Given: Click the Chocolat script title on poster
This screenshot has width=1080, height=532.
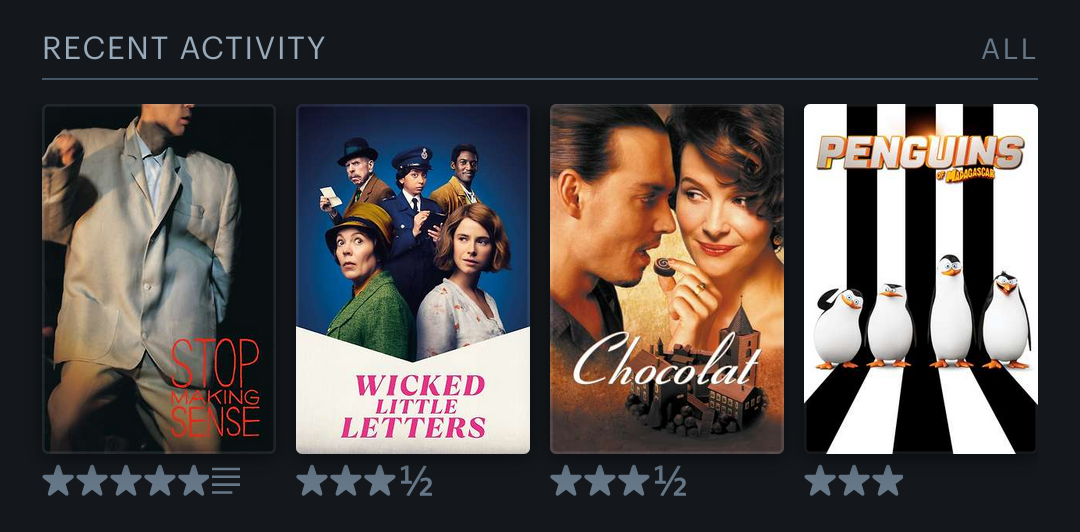Looking at the screenshot, I should click(x=667, y=360).
